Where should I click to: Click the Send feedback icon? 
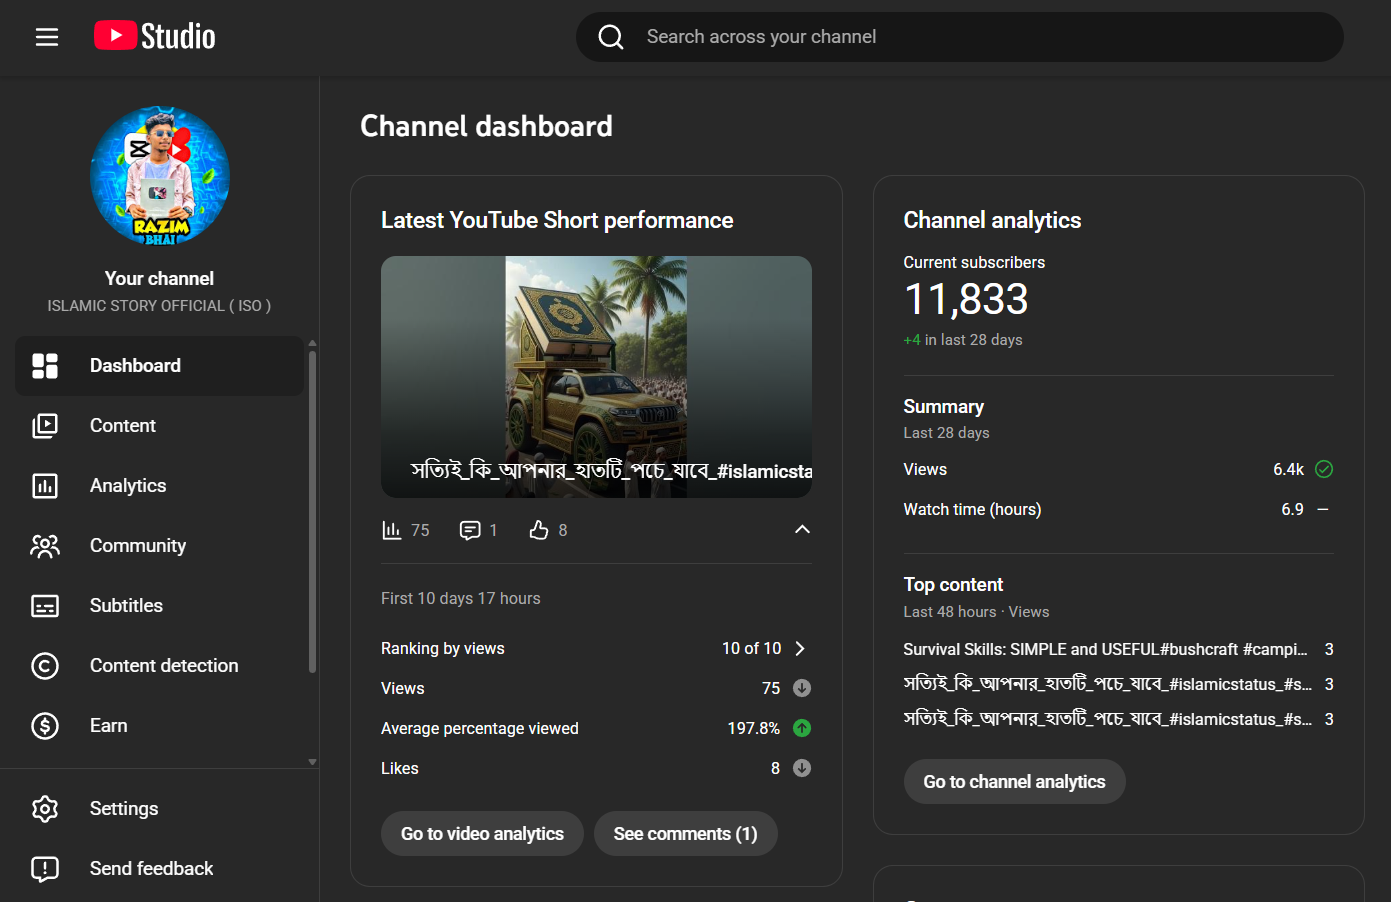coord(45,869)
